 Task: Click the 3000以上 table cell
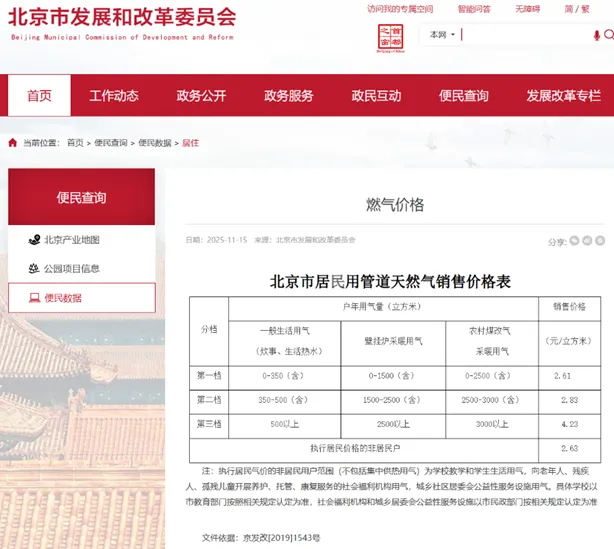tap(492, 424)
